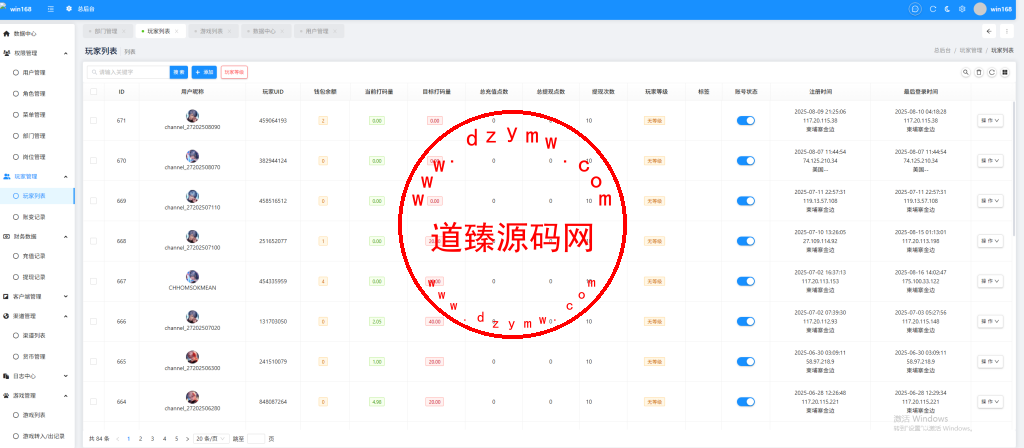
Task: Go to page 5 in pagination
Action: (176, 439)
